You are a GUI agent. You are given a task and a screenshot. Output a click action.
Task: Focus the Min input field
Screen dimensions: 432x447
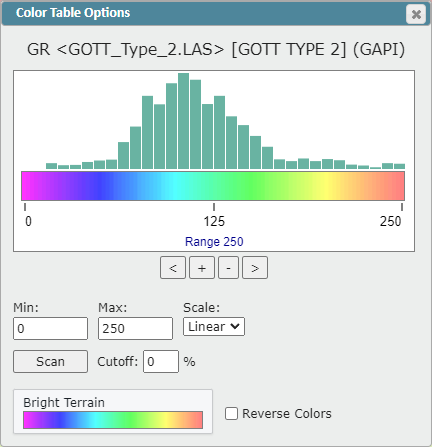[x=50, y=329]
